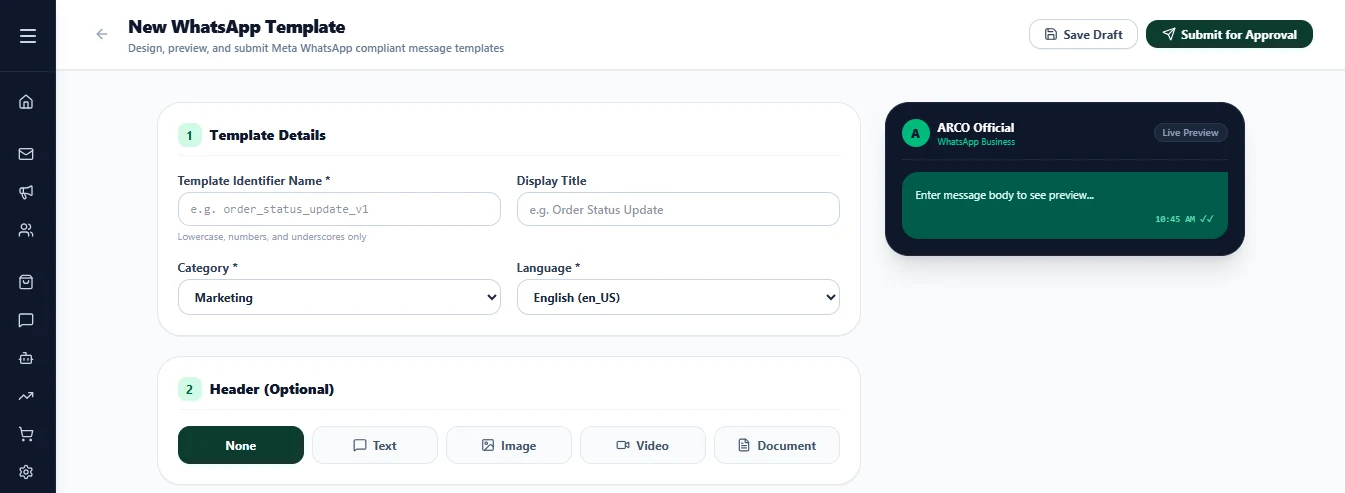Open the shopping cart sidebar icon
The width and height of the screenshot is (1345, 493).
click(27, 434)
